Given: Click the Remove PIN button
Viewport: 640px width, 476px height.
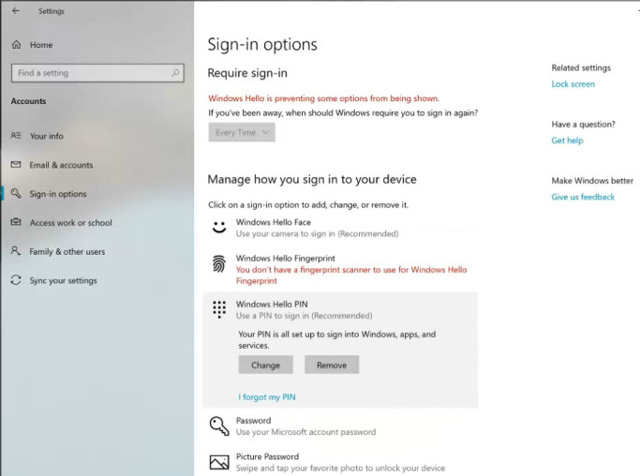Looking at the screenshot, I should (332, 365).
